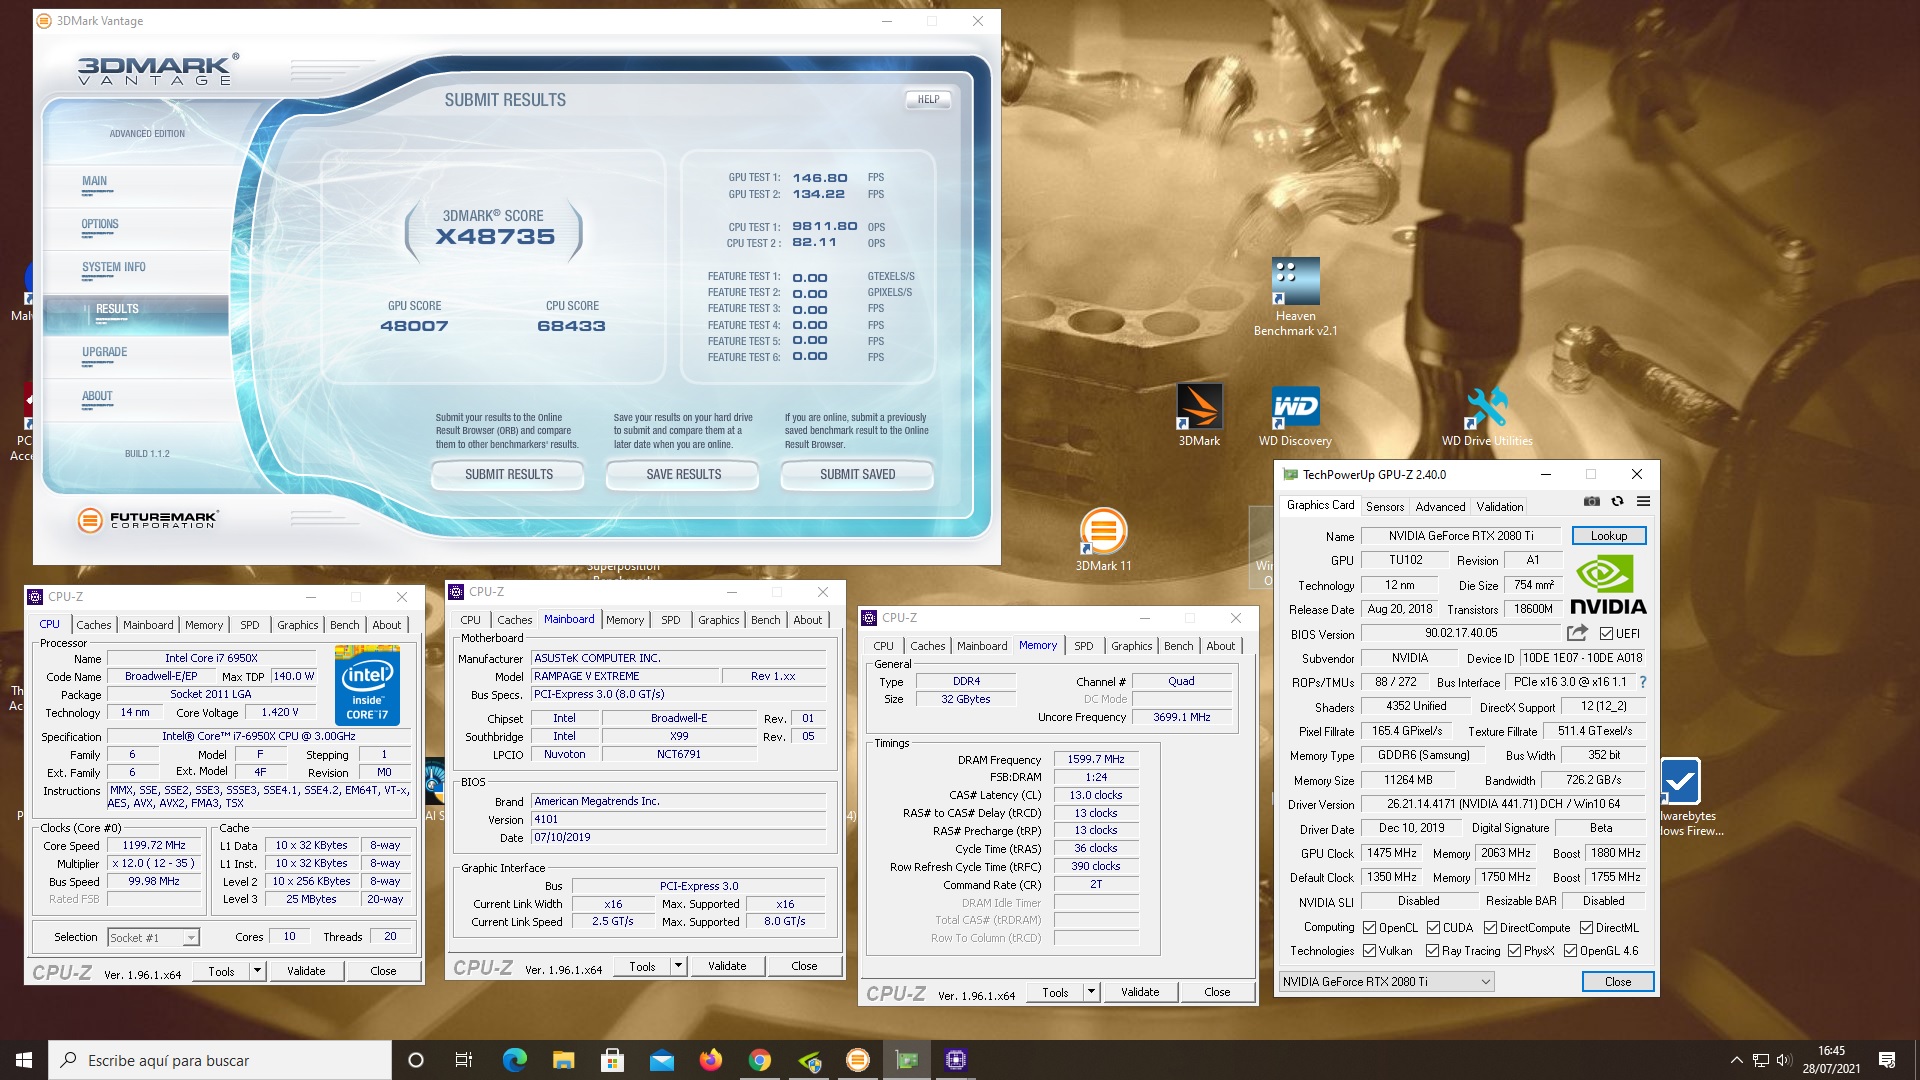Open the notification center icon
This screenshot has width=1920, height=1080.
(1887, 1060)
